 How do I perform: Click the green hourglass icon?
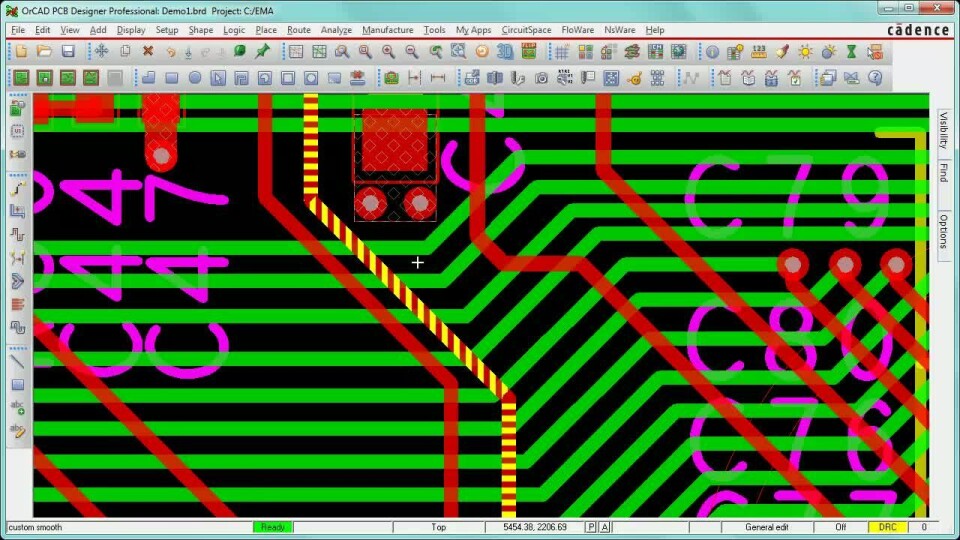851,52
